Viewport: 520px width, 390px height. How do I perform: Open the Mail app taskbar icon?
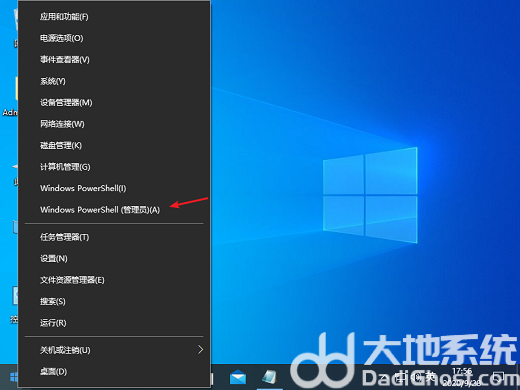238,378
